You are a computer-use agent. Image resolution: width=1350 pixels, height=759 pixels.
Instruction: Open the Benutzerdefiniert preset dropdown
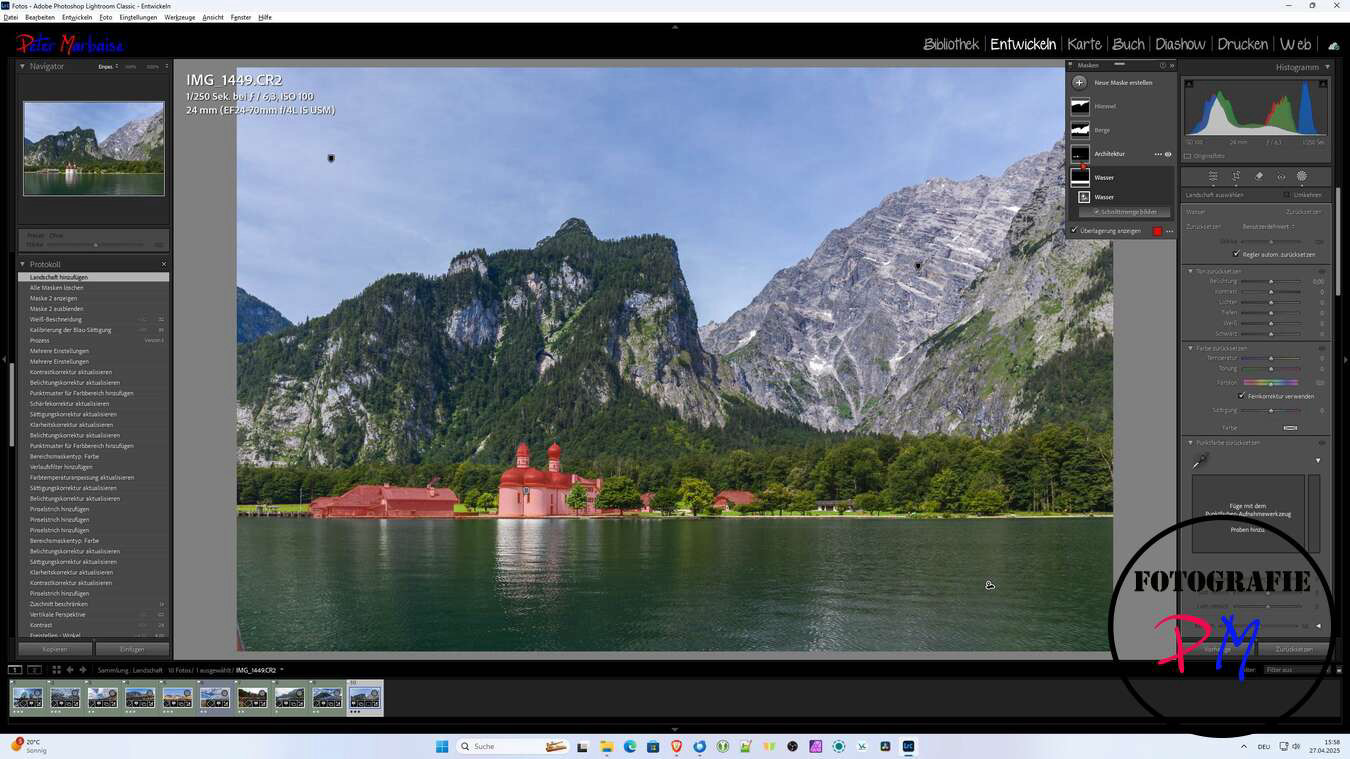point(1268,226)
